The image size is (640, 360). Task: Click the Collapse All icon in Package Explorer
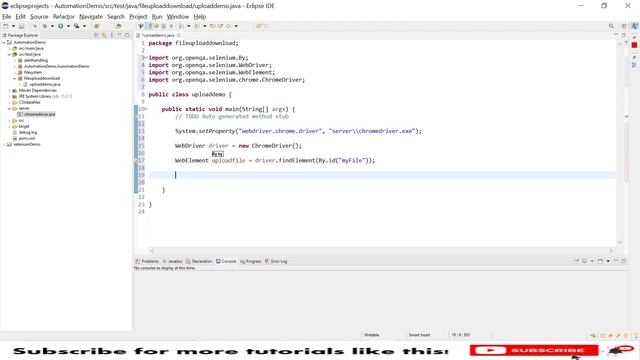coord(96,35)
